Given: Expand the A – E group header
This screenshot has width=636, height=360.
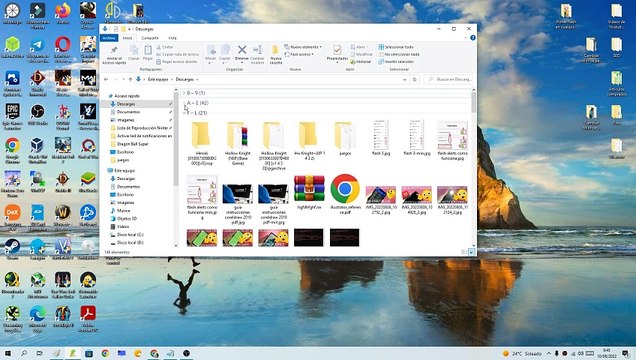Looking at the screenshot, I should (x=325, y=103).
